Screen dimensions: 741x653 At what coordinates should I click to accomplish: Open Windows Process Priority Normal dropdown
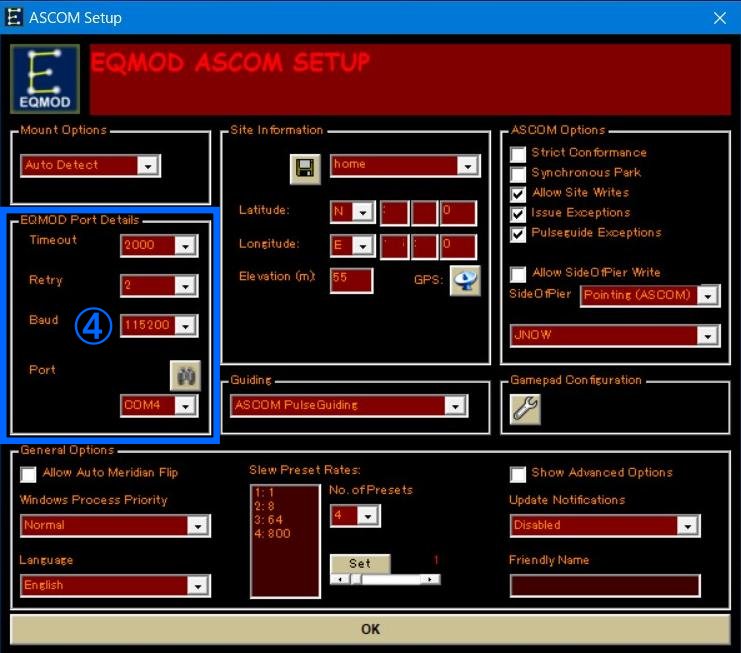[198, 526]
